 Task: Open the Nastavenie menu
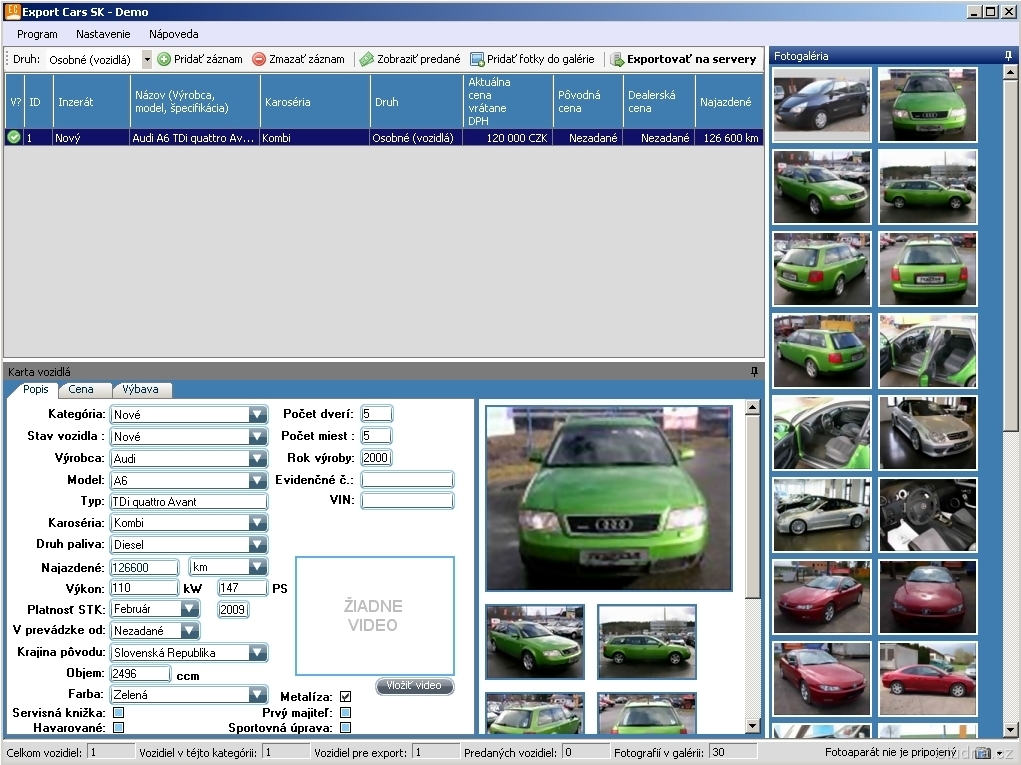(103, 34)
